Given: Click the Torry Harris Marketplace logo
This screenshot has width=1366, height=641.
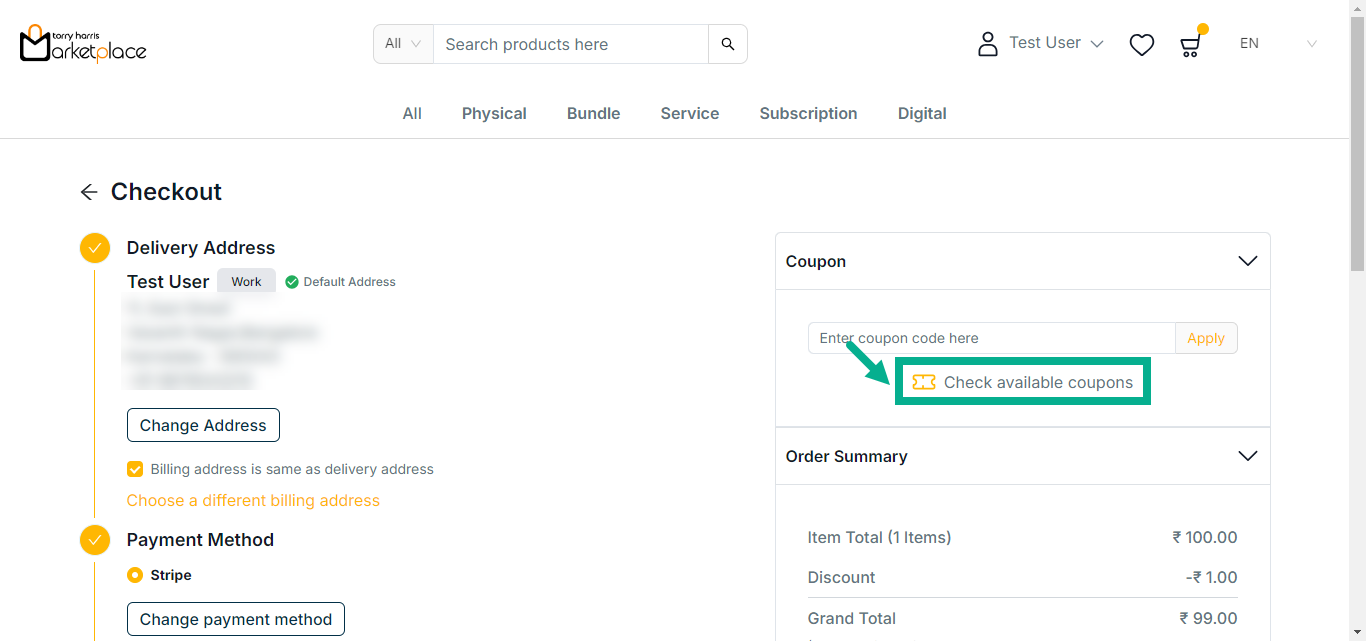Looking at the screenshot, I should [83, 44].
